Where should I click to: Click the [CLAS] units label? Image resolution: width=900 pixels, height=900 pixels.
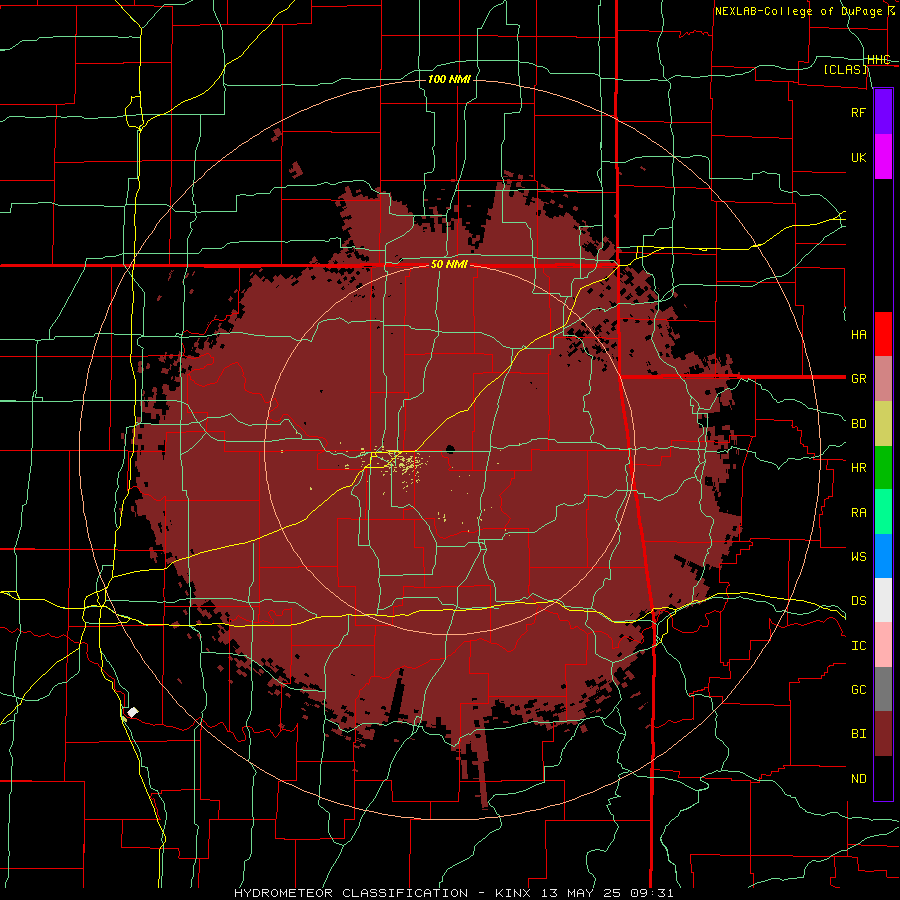click(x=845, y=69)
